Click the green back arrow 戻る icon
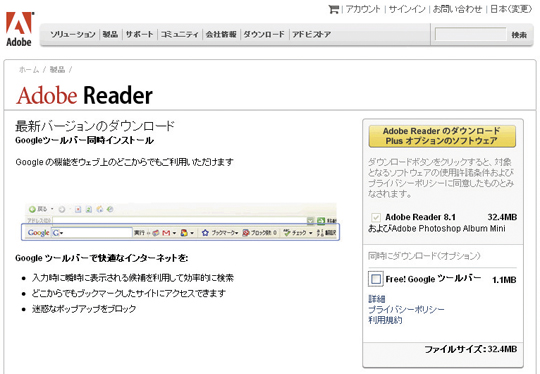The image size is (540, 374). pyautogui.click(x=32, y=209)
